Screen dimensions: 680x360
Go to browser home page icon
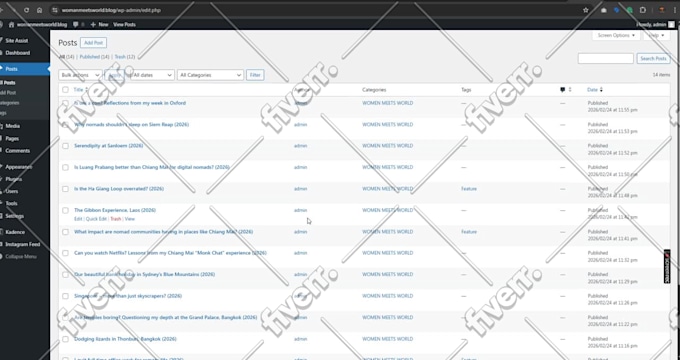coord(39,10)
